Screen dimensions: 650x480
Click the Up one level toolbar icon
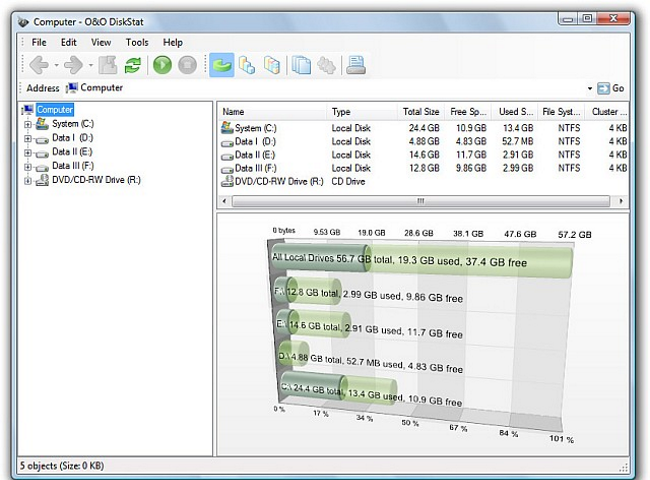pyautogui.click(x=108, y=65)
